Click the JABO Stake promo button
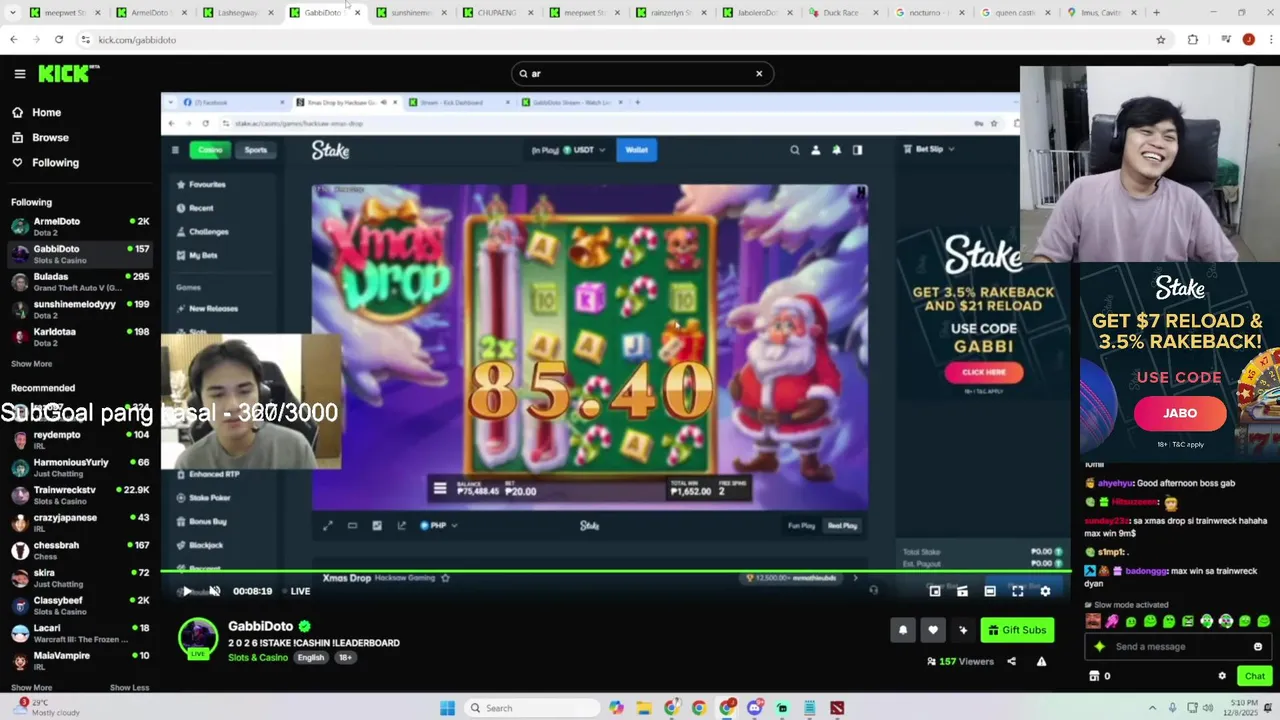Screen dimensions: 1280x720 (x=1179, y=413)
